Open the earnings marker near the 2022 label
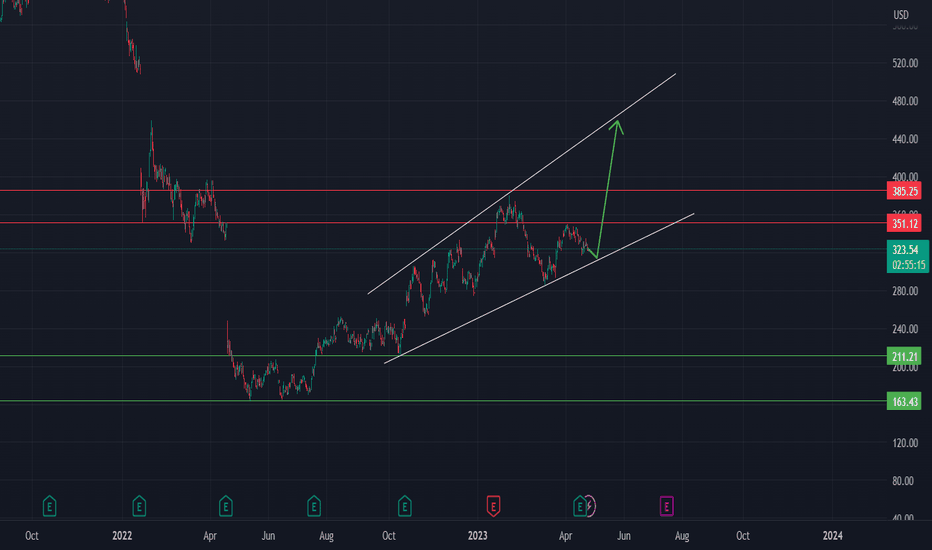Image resolution: width=932 pixels, height=550 pixels. tap(138, 506)
